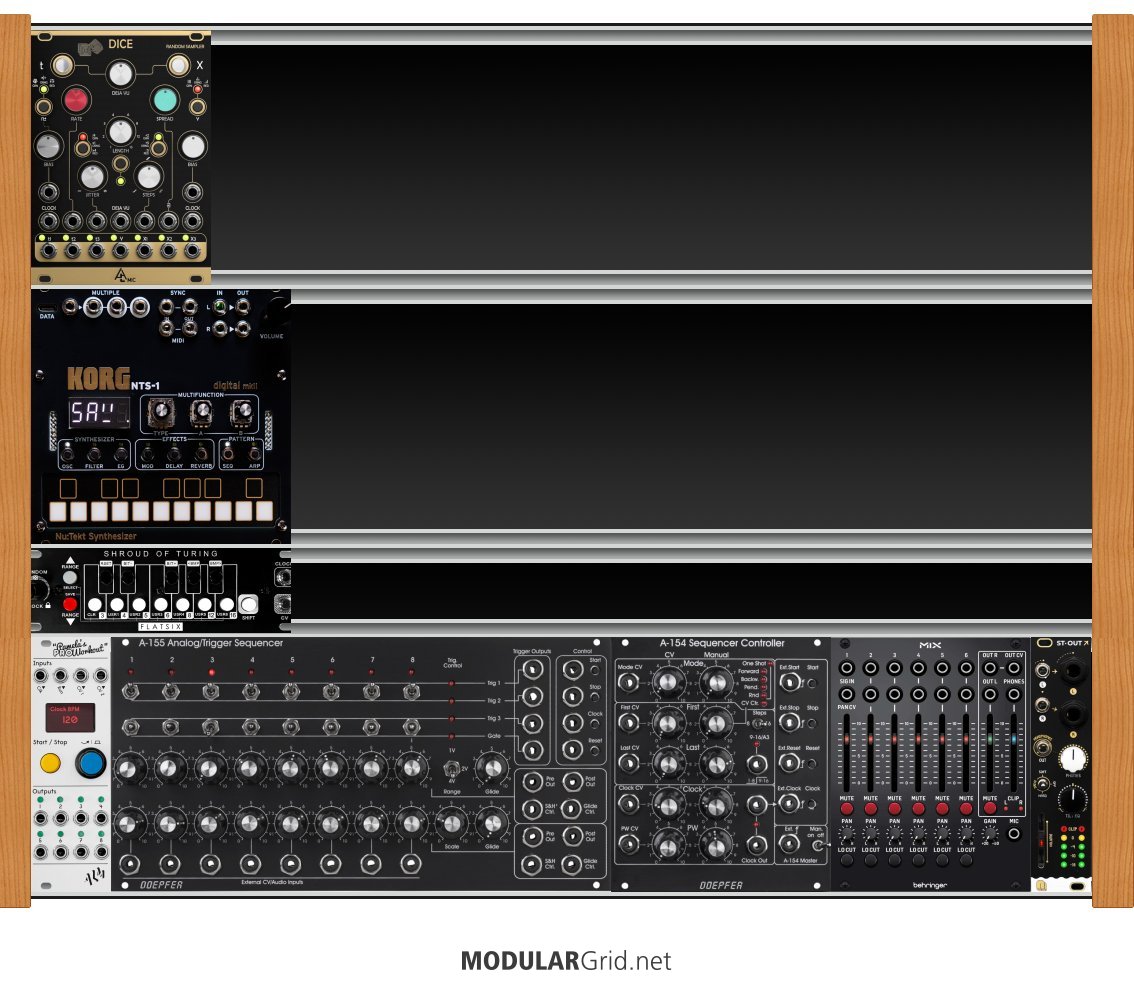1134x982 pixels.
Task: Click the FLATSIX label below Shroud of Turing
Action: [161, 627]
